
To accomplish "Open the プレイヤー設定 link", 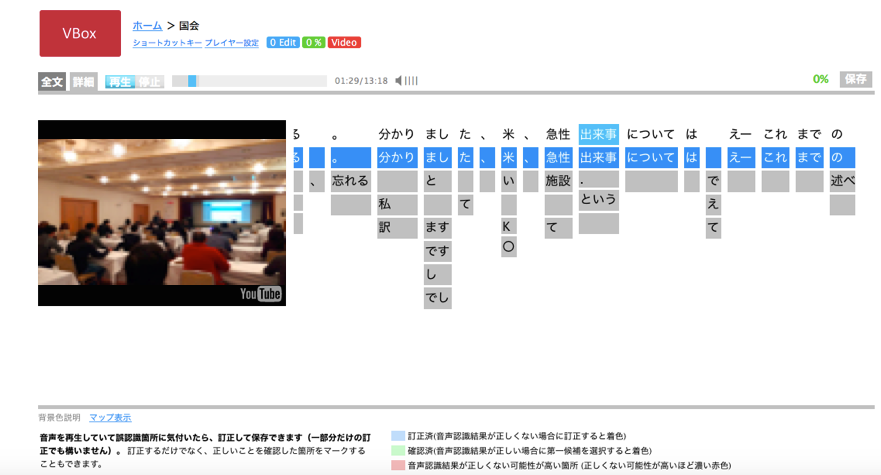I will pyautogui.click(x=231, y=43).
